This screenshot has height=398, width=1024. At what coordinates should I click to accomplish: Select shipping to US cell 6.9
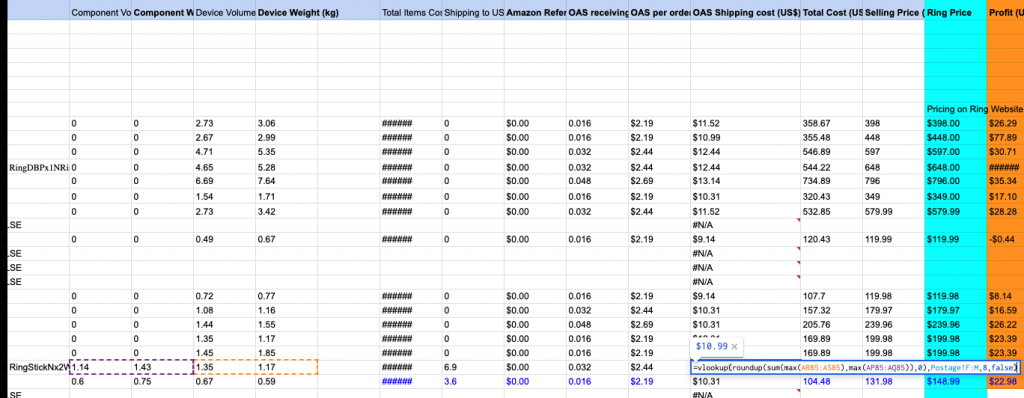point(473,368)
